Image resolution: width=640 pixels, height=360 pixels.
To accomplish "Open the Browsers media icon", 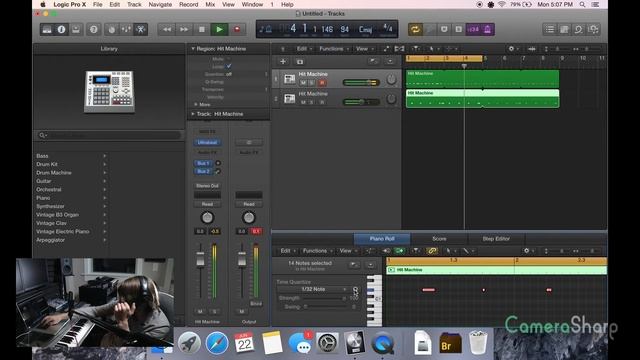I will [x=593, y=29].
